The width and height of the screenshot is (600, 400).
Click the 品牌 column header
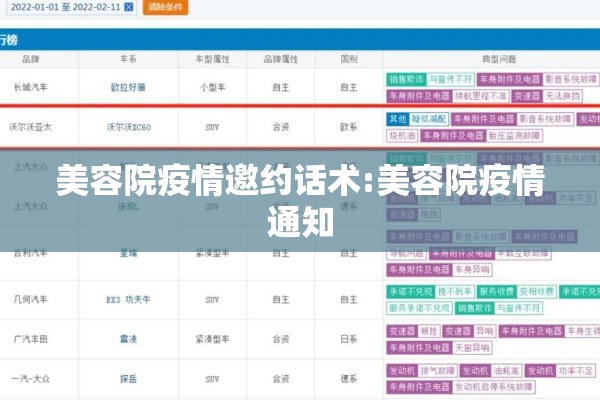click(x=31, y=59)
